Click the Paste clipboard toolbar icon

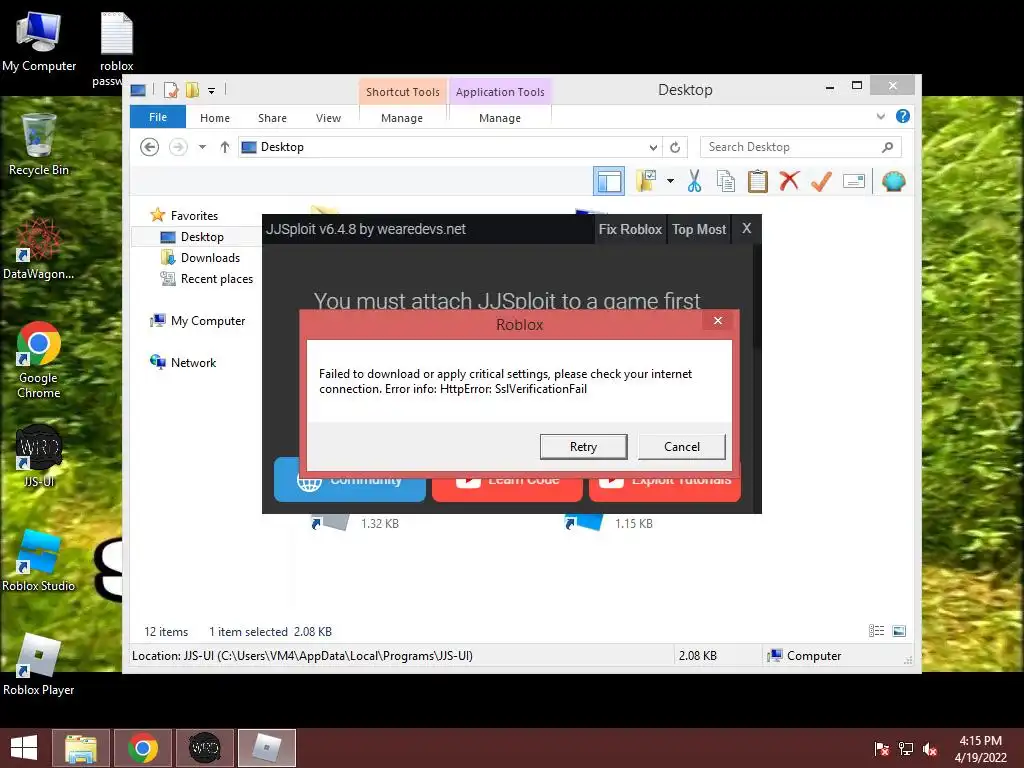coord(758,181)
